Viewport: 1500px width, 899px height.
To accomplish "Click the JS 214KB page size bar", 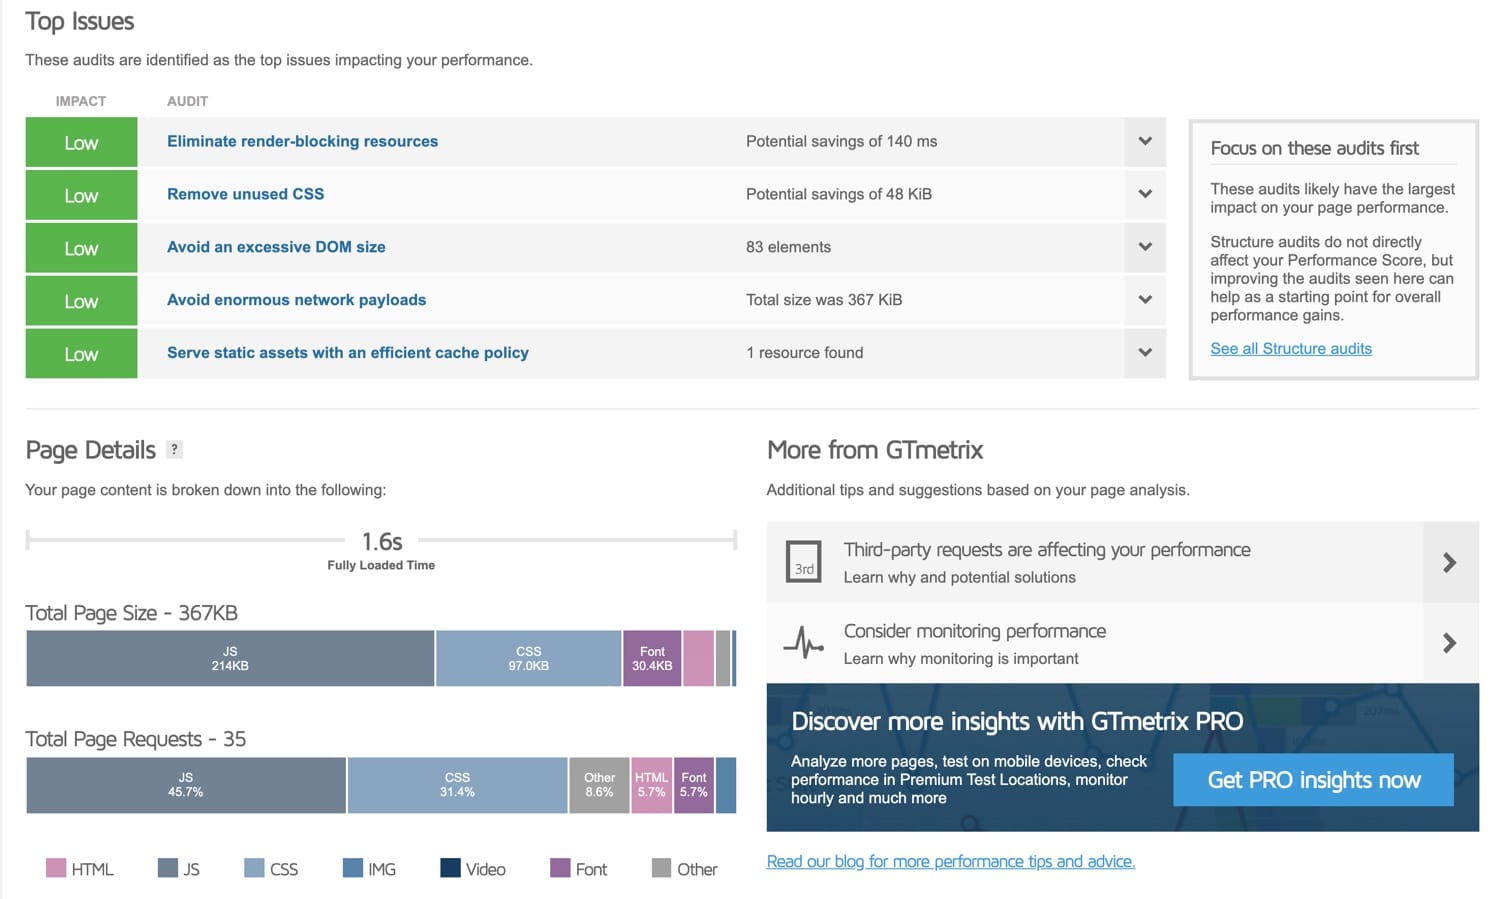I will pos(230,659).
